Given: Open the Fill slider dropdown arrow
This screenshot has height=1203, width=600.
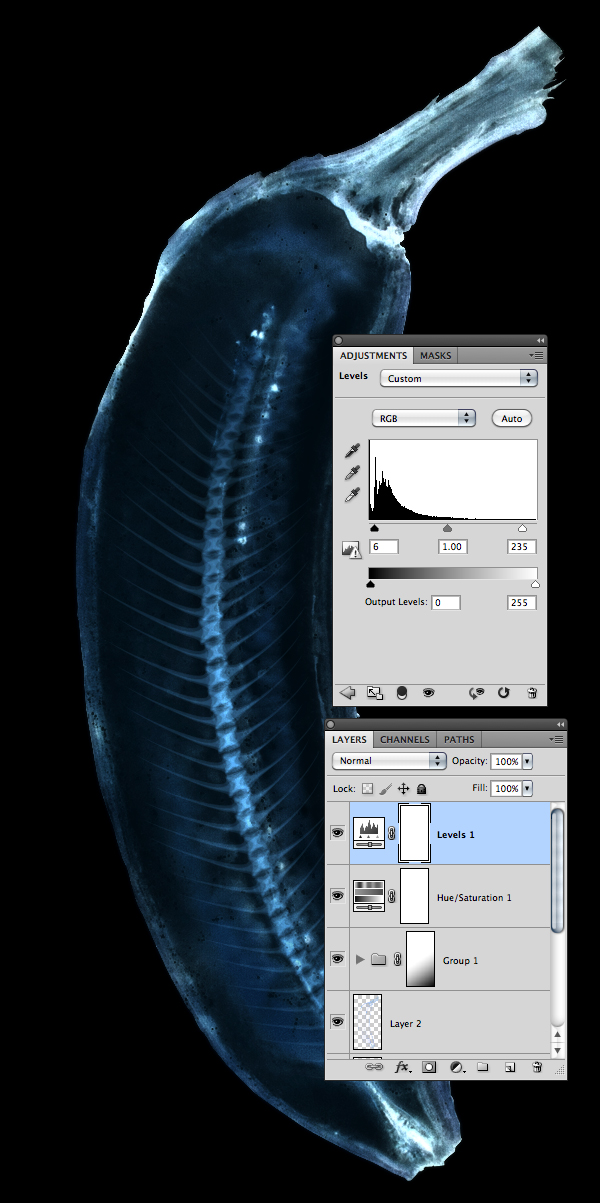Looking at the screenshot, I should [527, 788].
